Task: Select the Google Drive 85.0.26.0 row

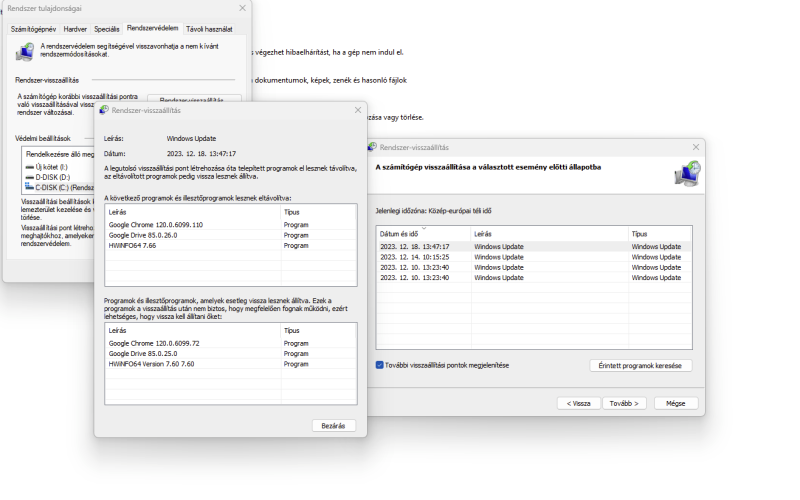Action: 231,235
